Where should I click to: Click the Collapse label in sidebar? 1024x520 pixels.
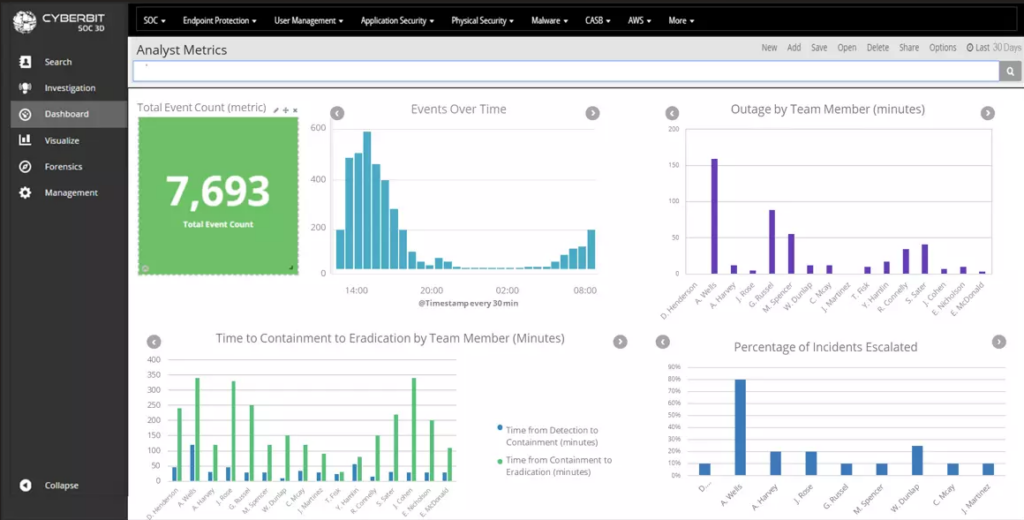61,485
